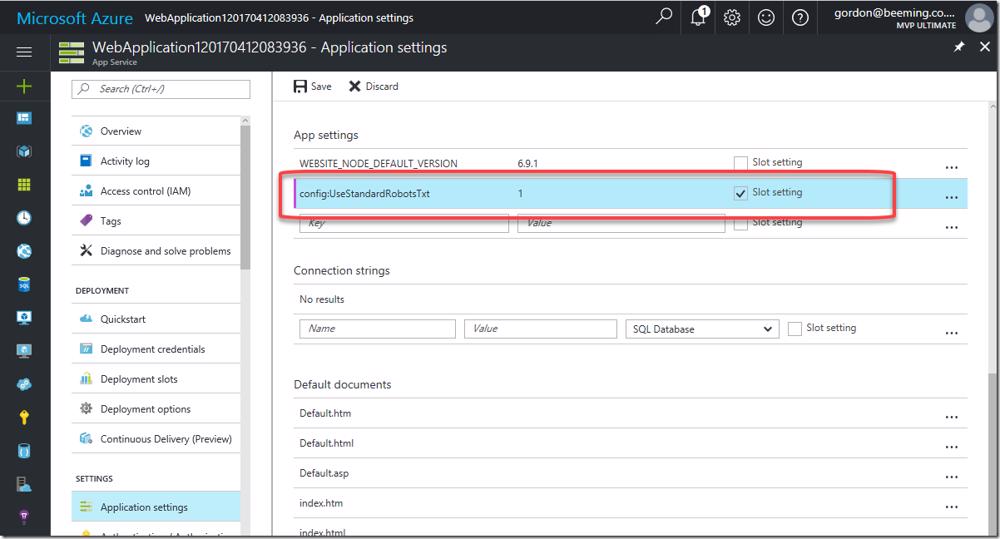Viewport: 1000px width, 539px height.
Task: Click the Default.htm document row
Action: (630, 413)
